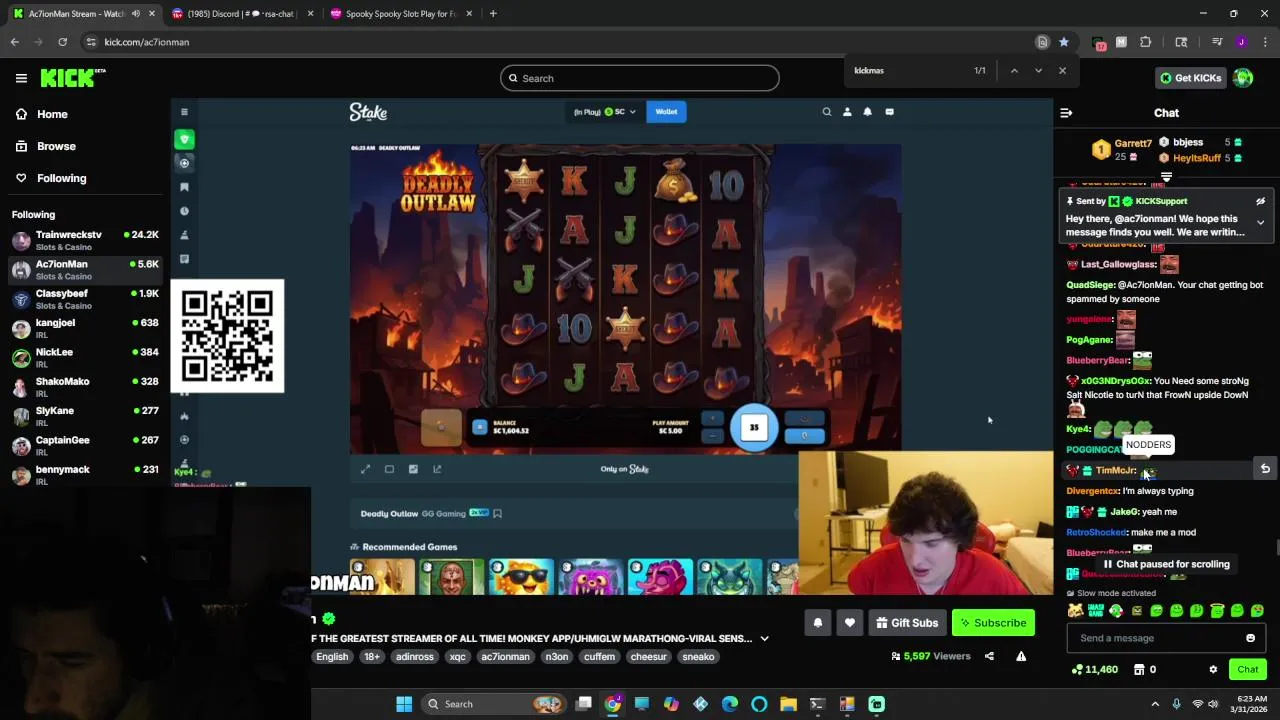Reload the page in Chrome
Image resolution: width=1280 pixels, height=720 pixels.
(62, 42)
